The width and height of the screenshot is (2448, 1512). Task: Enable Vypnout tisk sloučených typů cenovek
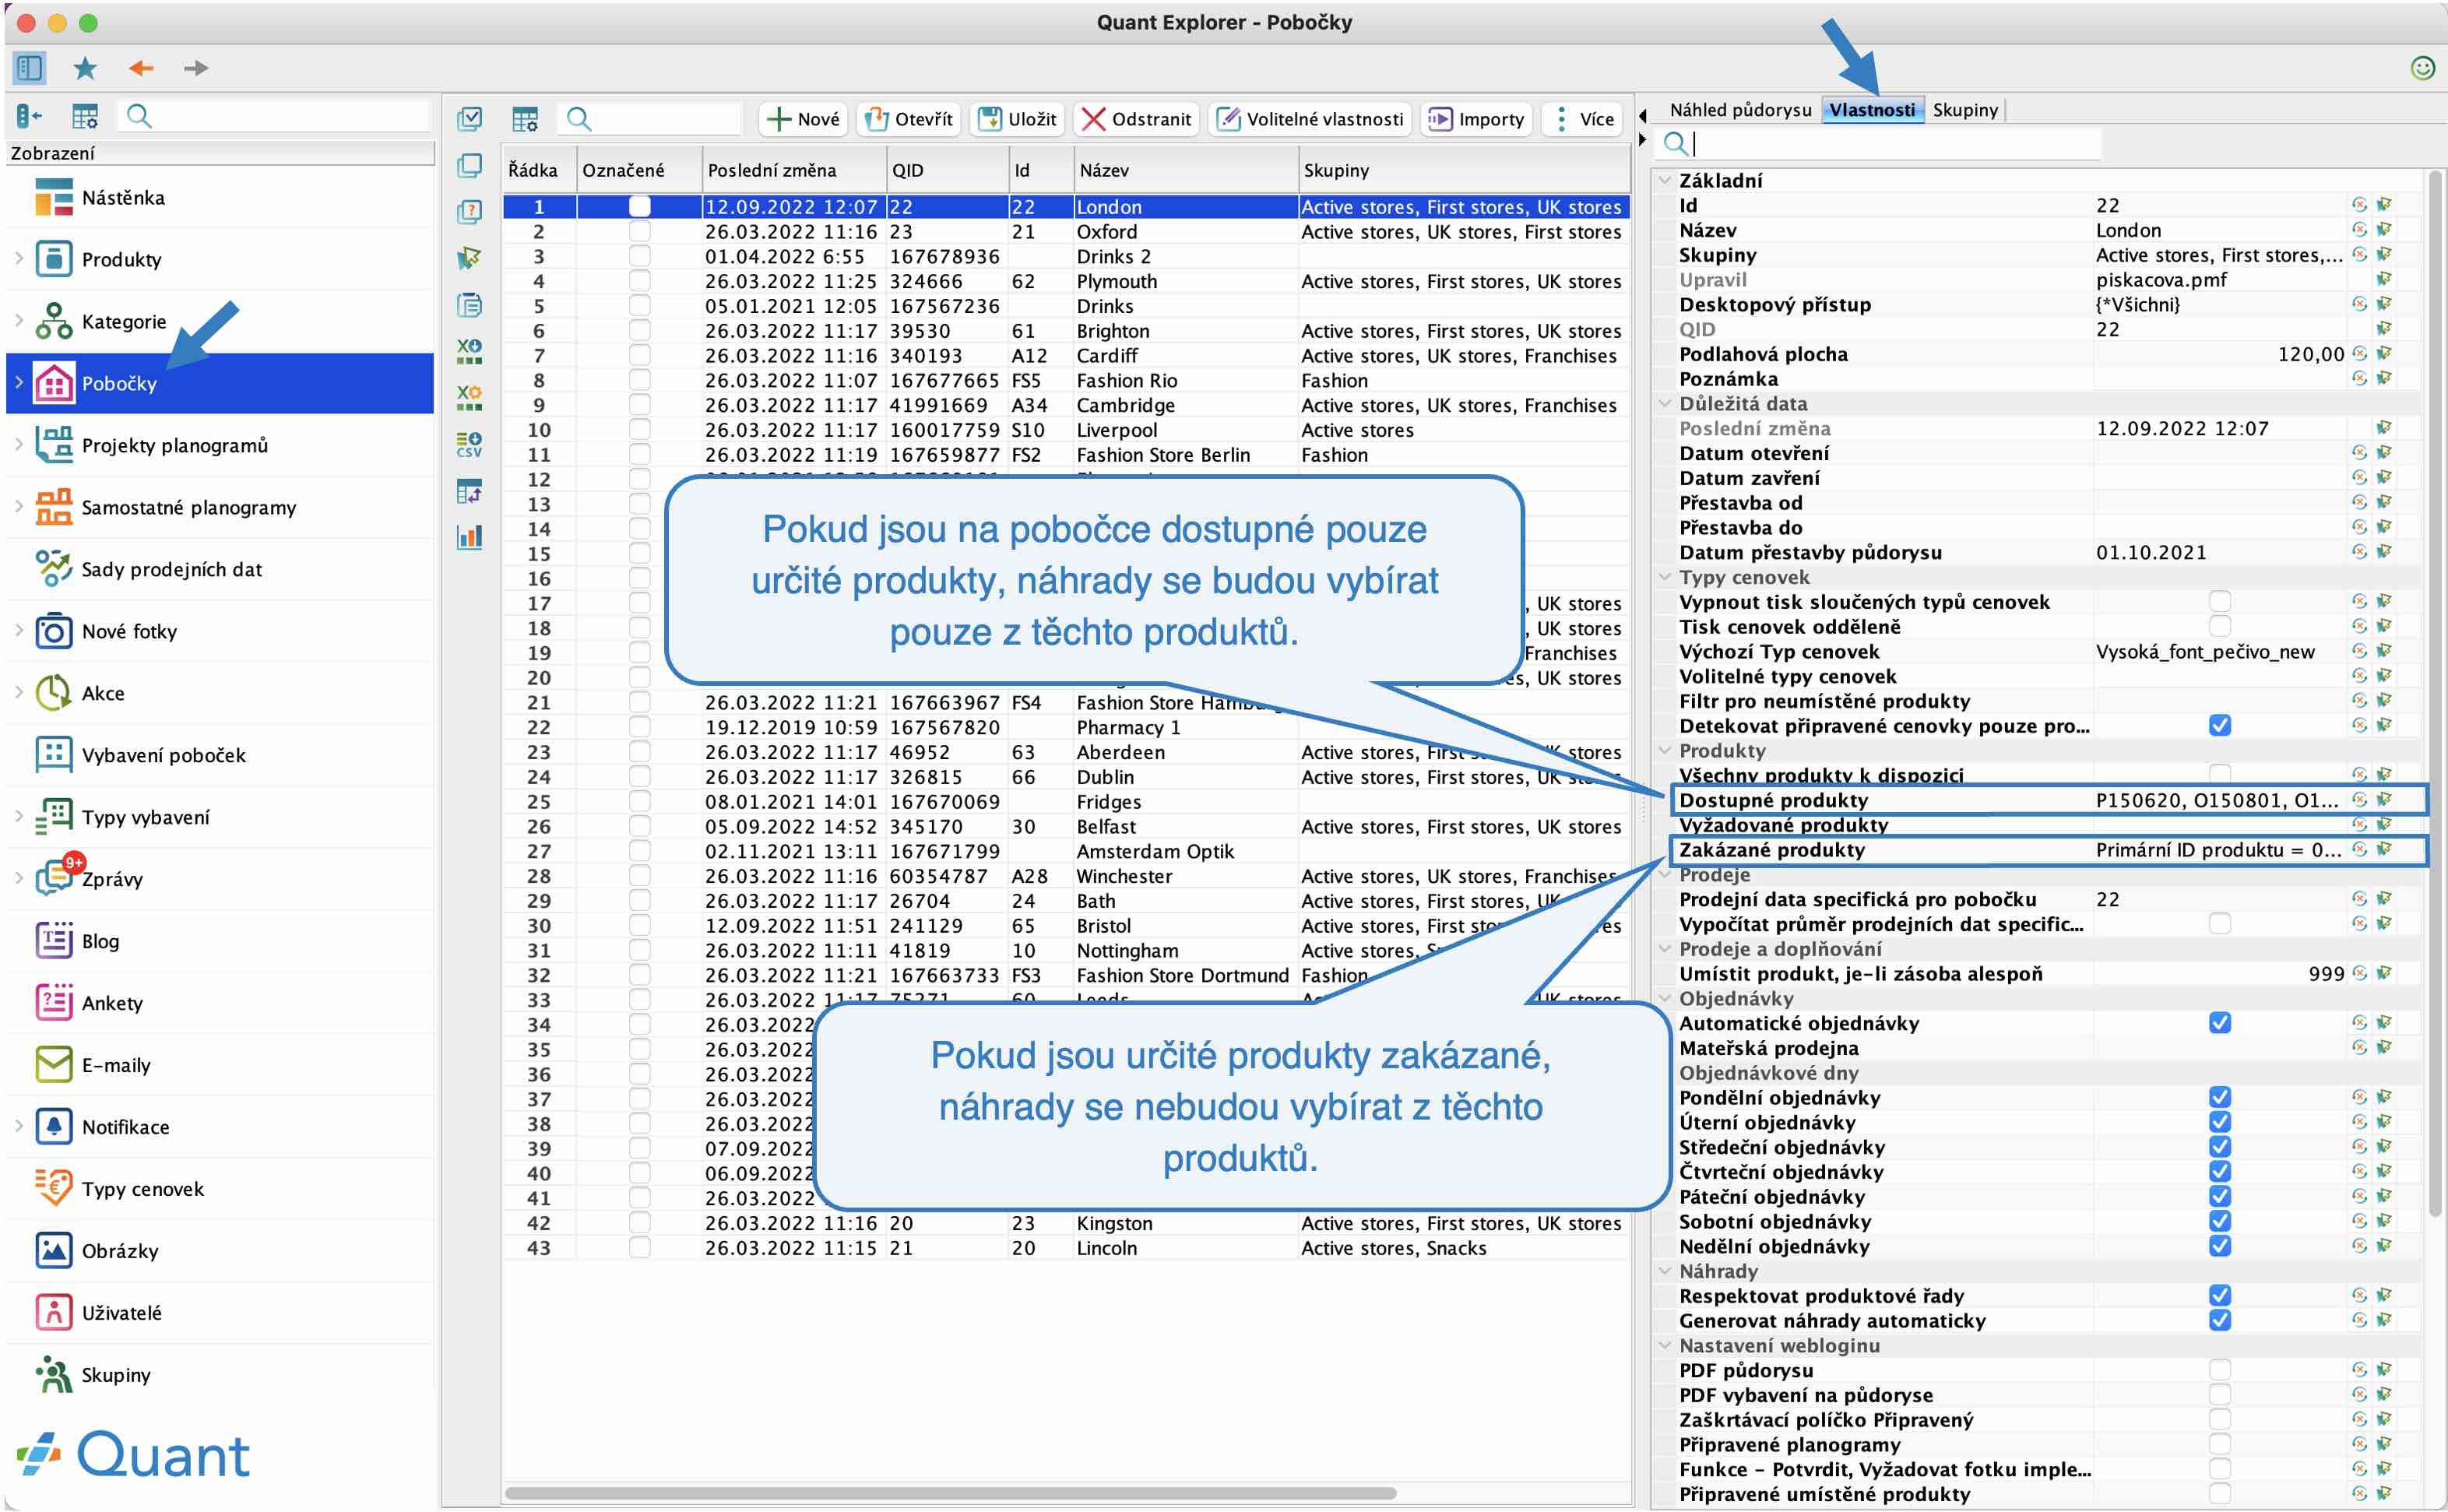click(x=2220, y=602)
